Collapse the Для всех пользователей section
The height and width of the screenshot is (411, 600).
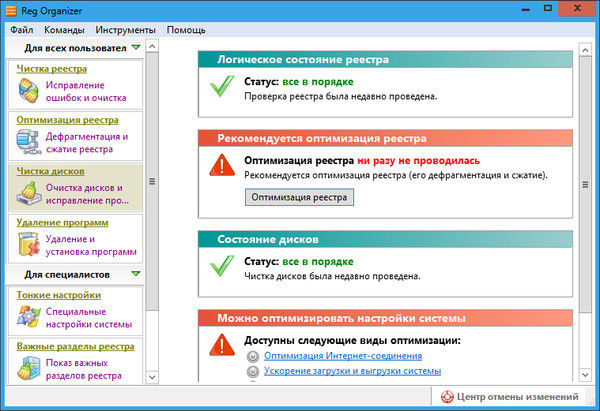[135, 47]
